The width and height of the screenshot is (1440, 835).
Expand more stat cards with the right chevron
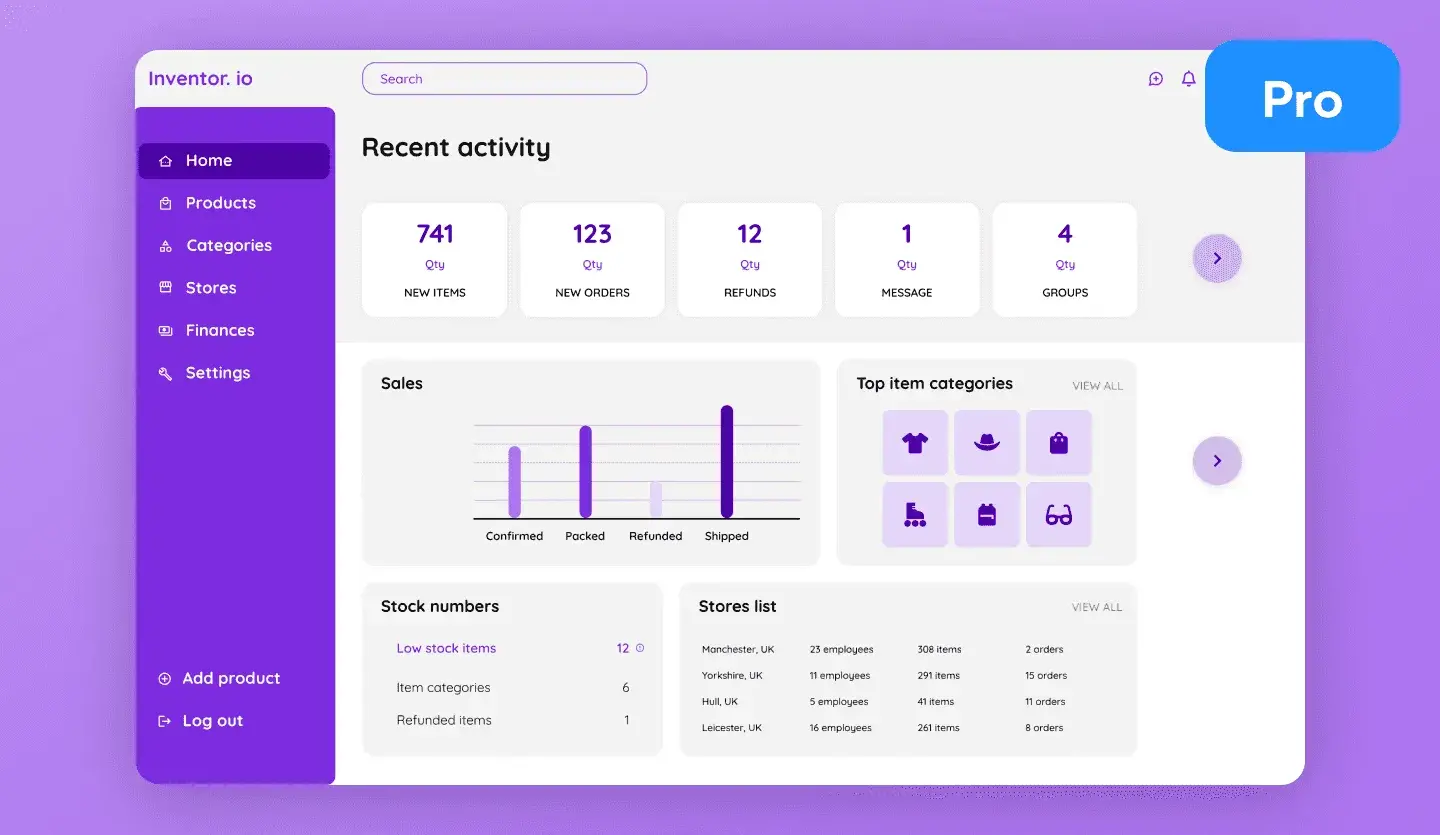1217,258
